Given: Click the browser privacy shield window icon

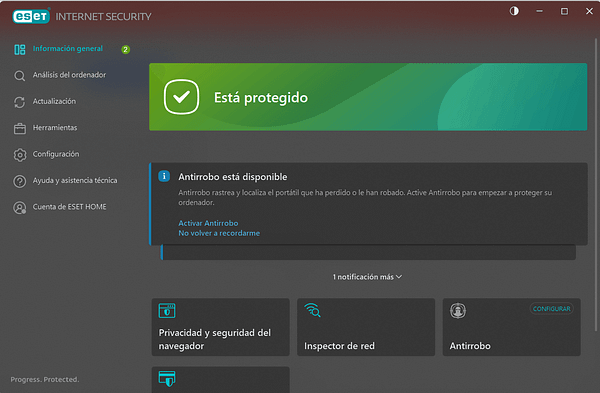Looking at the screenshot, I should (x=167, y=311).
